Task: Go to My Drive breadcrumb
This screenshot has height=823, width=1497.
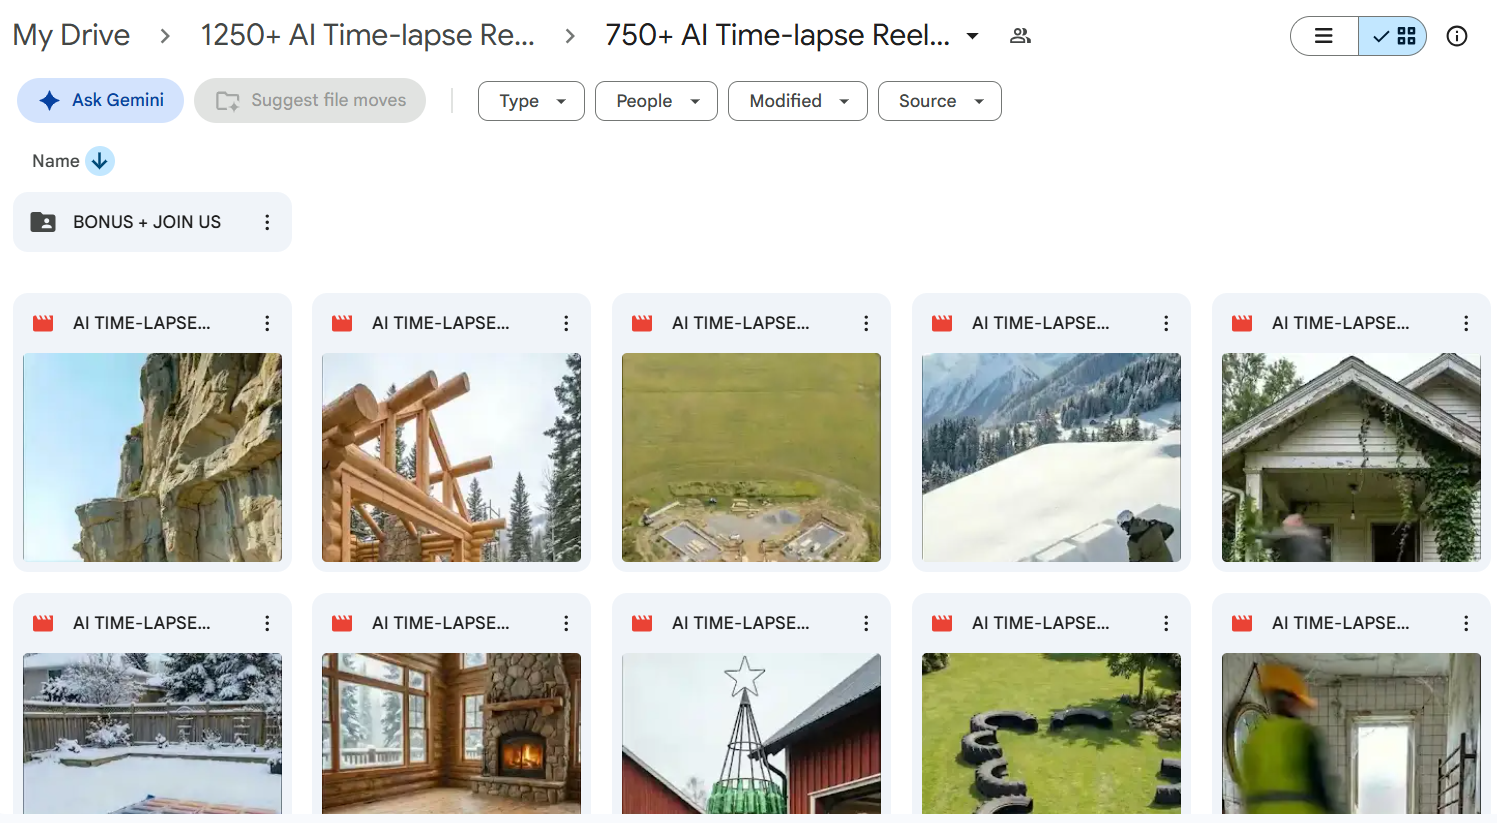Action: tap(71, 35)
